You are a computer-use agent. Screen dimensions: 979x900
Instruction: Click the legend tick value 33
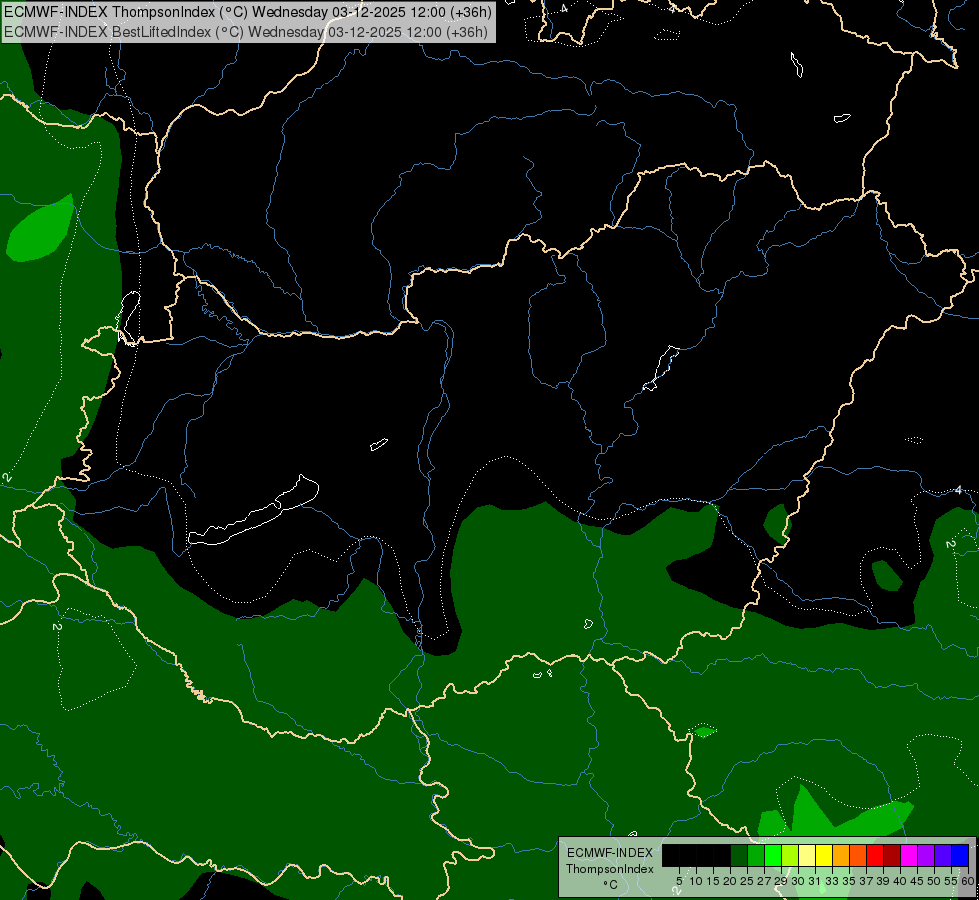[x=832, y=881]
